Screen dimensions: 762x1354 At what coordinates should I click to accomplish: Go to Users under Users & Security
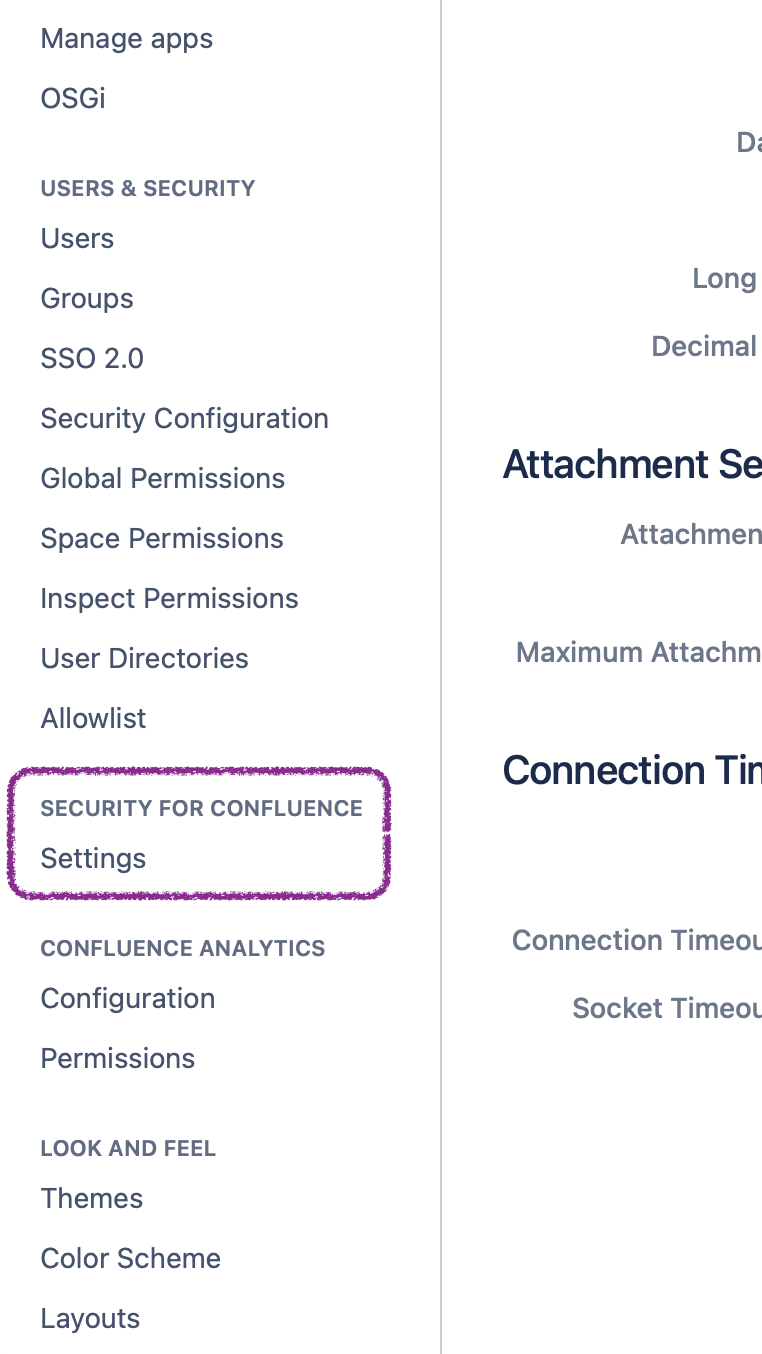tap(77, 239)
